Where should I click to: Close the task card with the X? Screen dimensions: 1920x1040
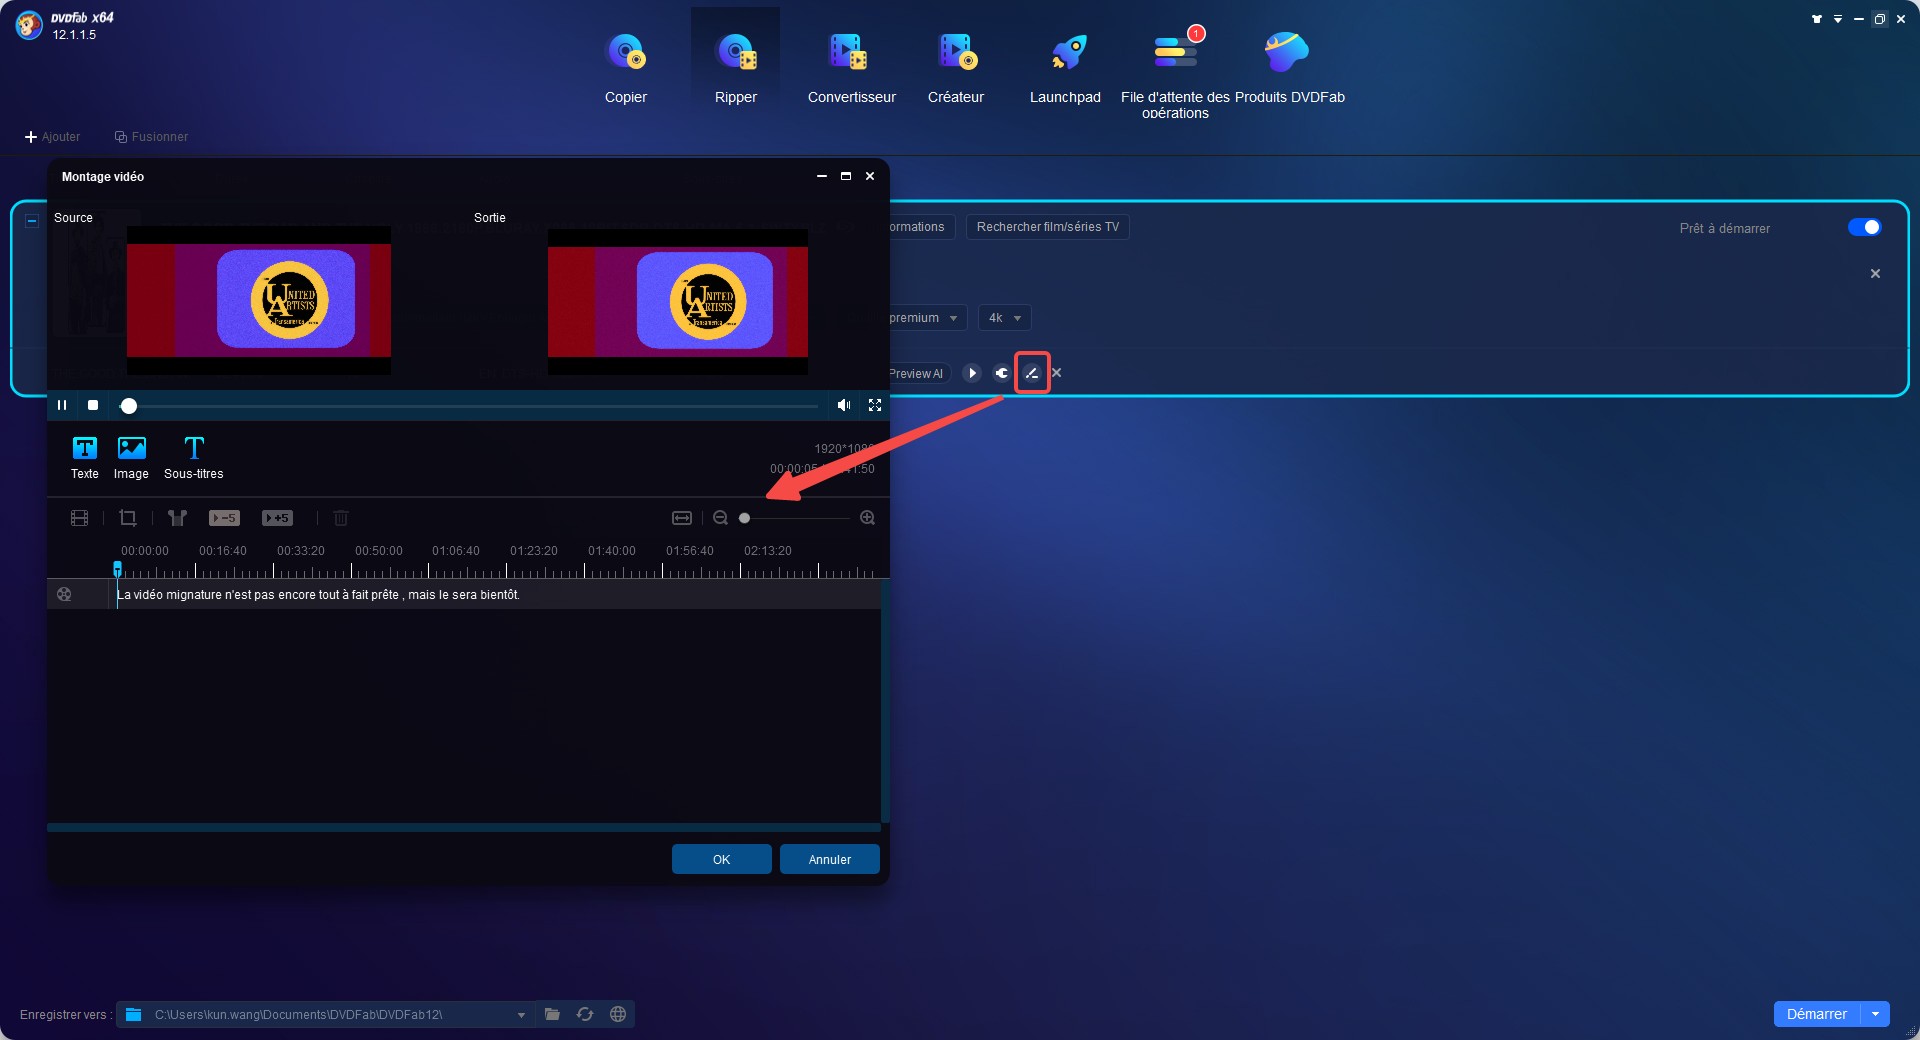[x=1875, y=273]
